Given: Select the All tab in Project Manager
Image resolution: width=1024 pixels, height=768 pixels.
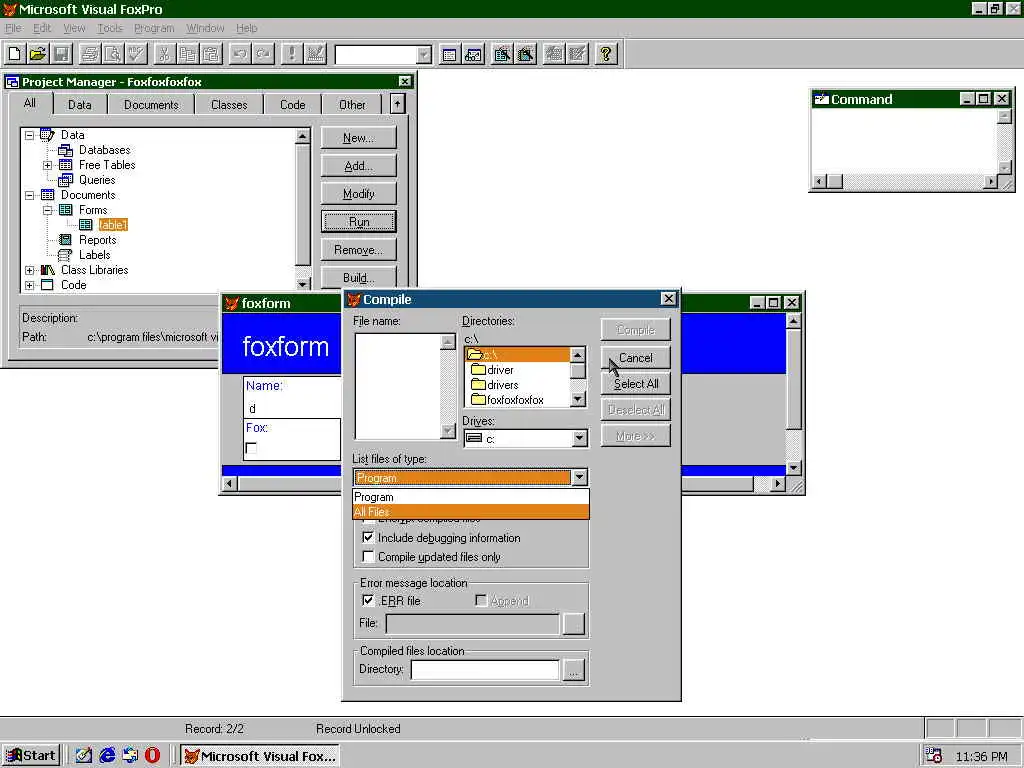Looking at the screenshot, I should 30,103.
